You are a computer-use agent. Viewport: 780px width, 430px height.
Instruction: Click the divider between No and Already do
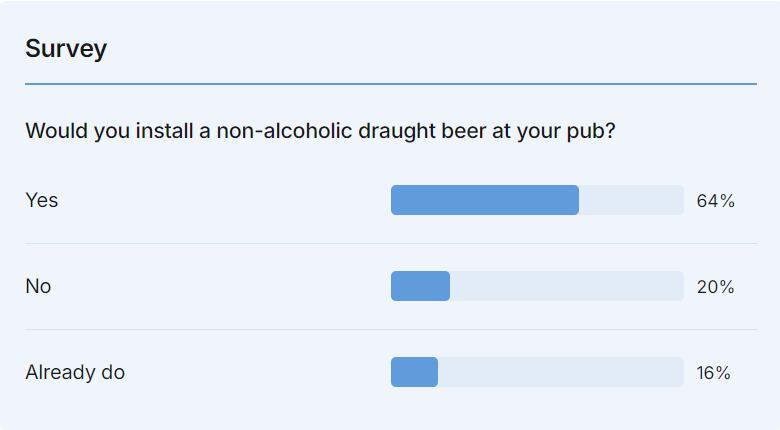click(x=390, y=329)
